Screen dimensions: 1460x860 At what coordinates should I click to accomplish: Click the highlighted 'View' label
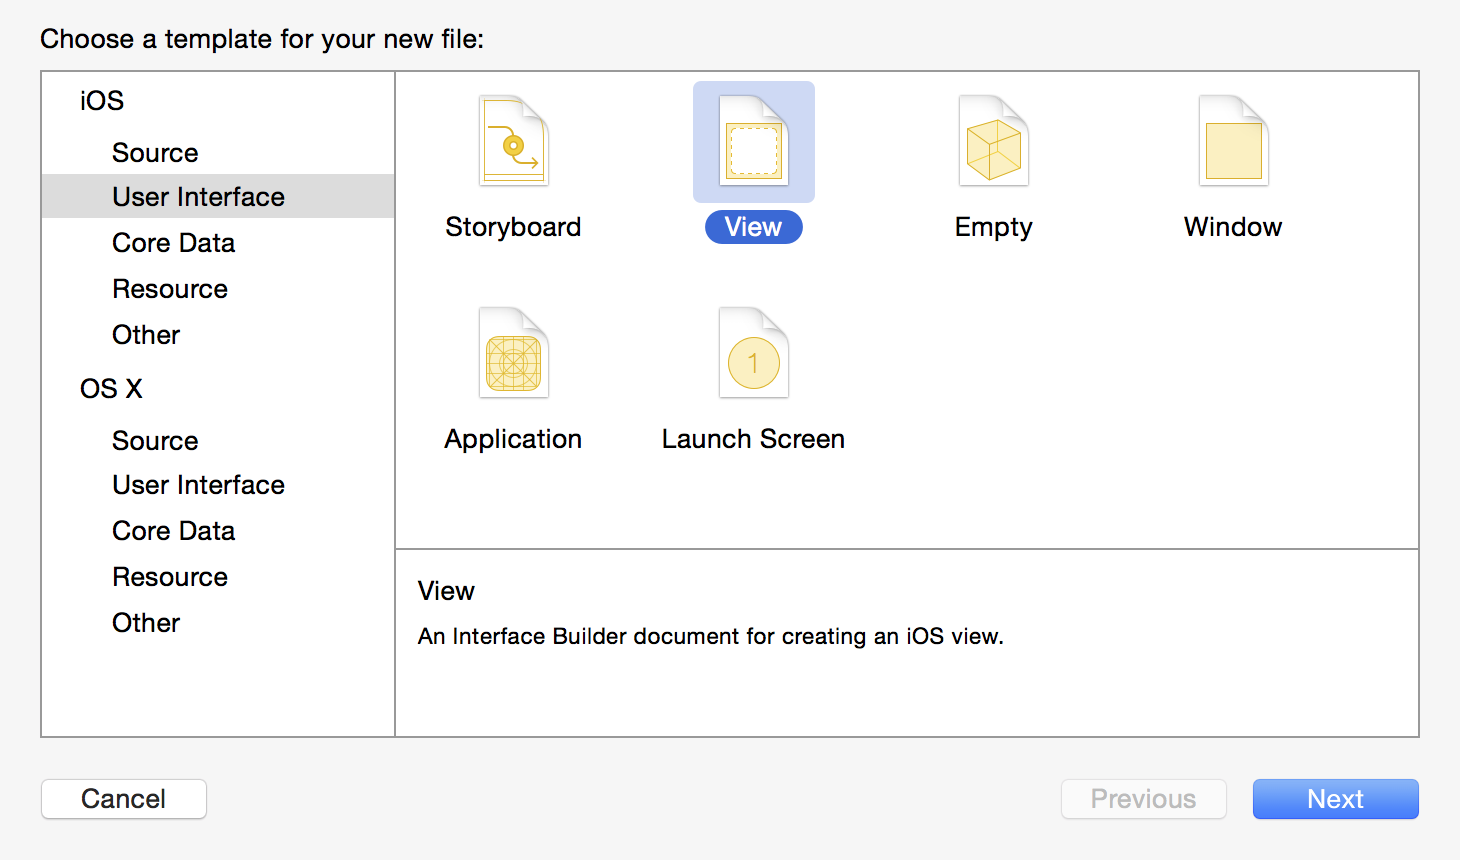[753, 227]
